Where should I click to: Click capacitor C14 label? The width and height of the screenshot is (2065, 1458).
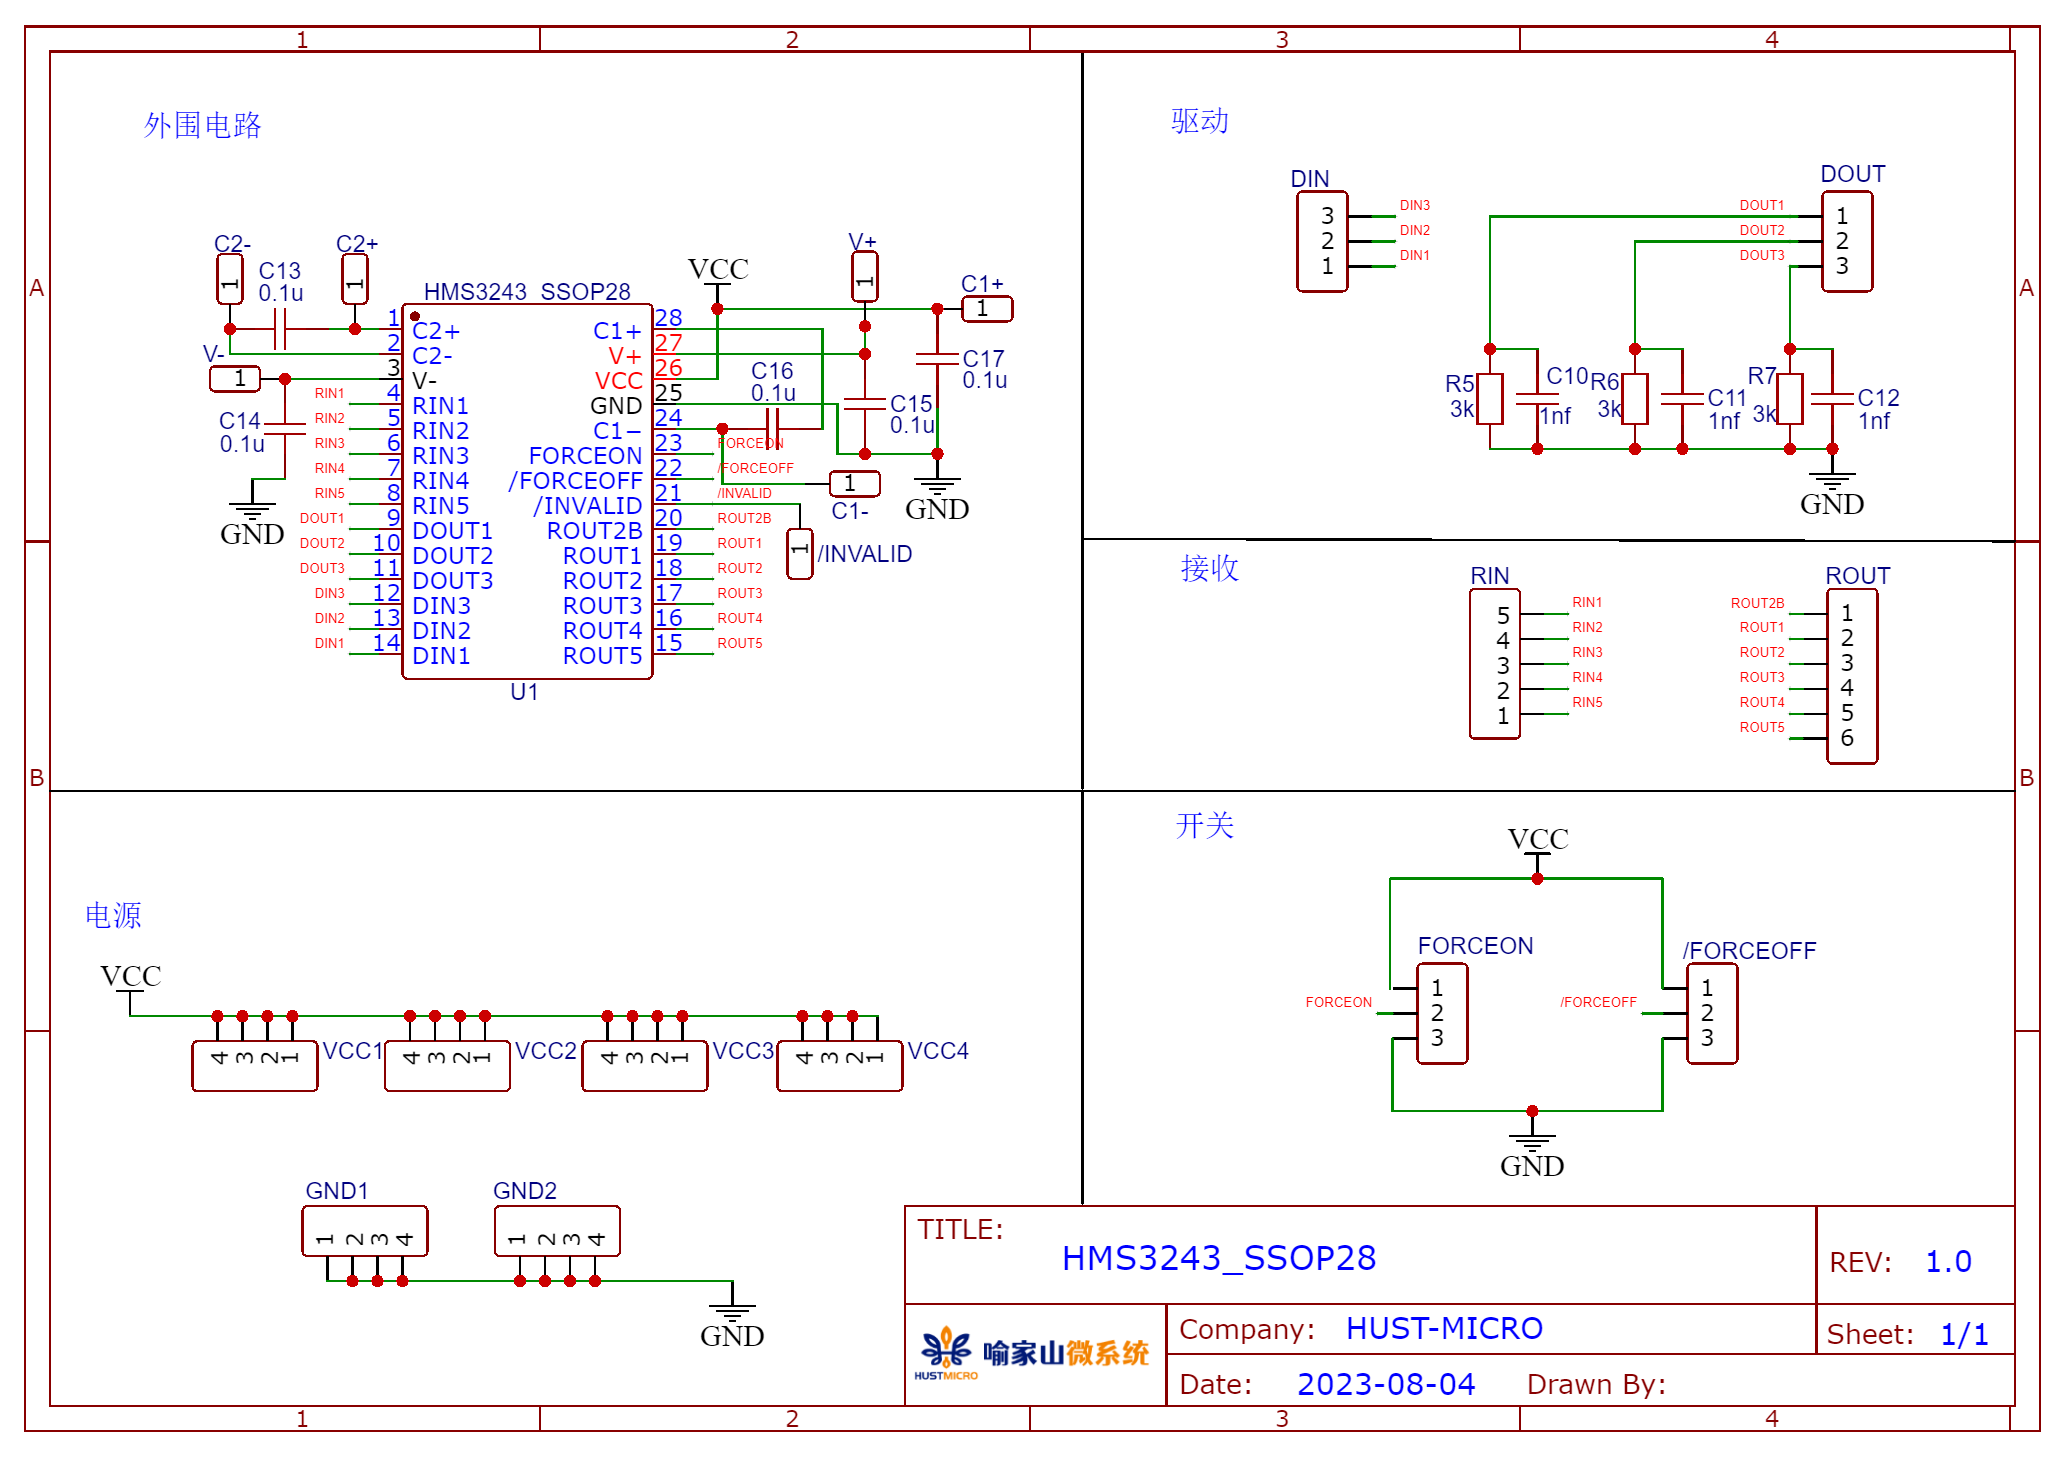coord(240,421)
